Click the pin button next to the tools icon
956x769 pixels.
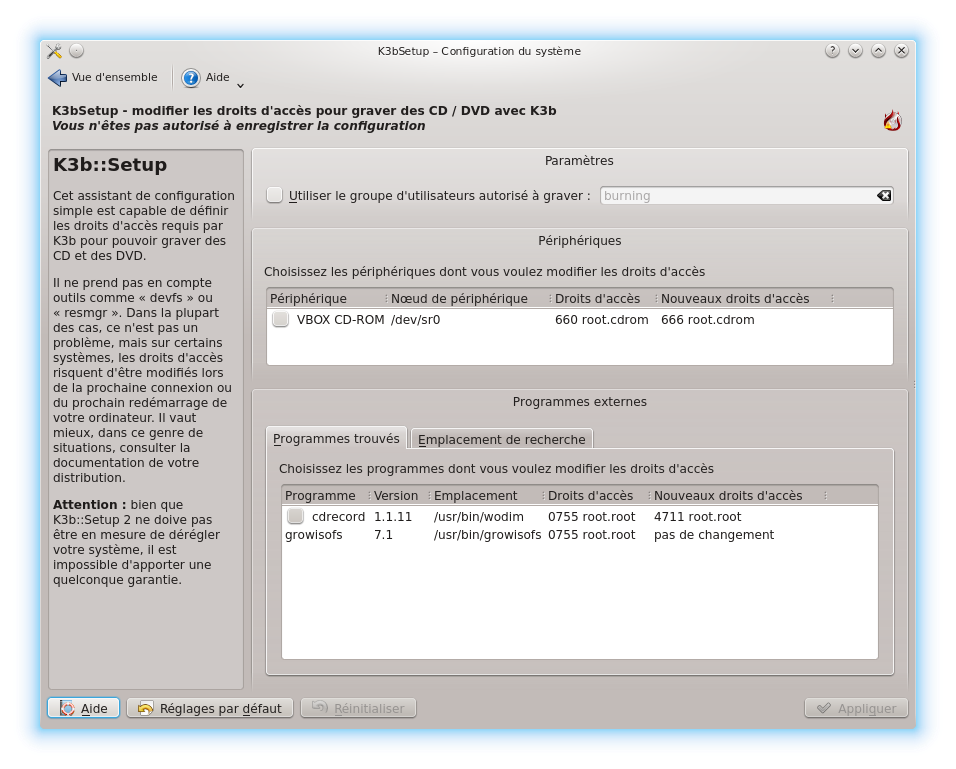[x=77, y=51]
